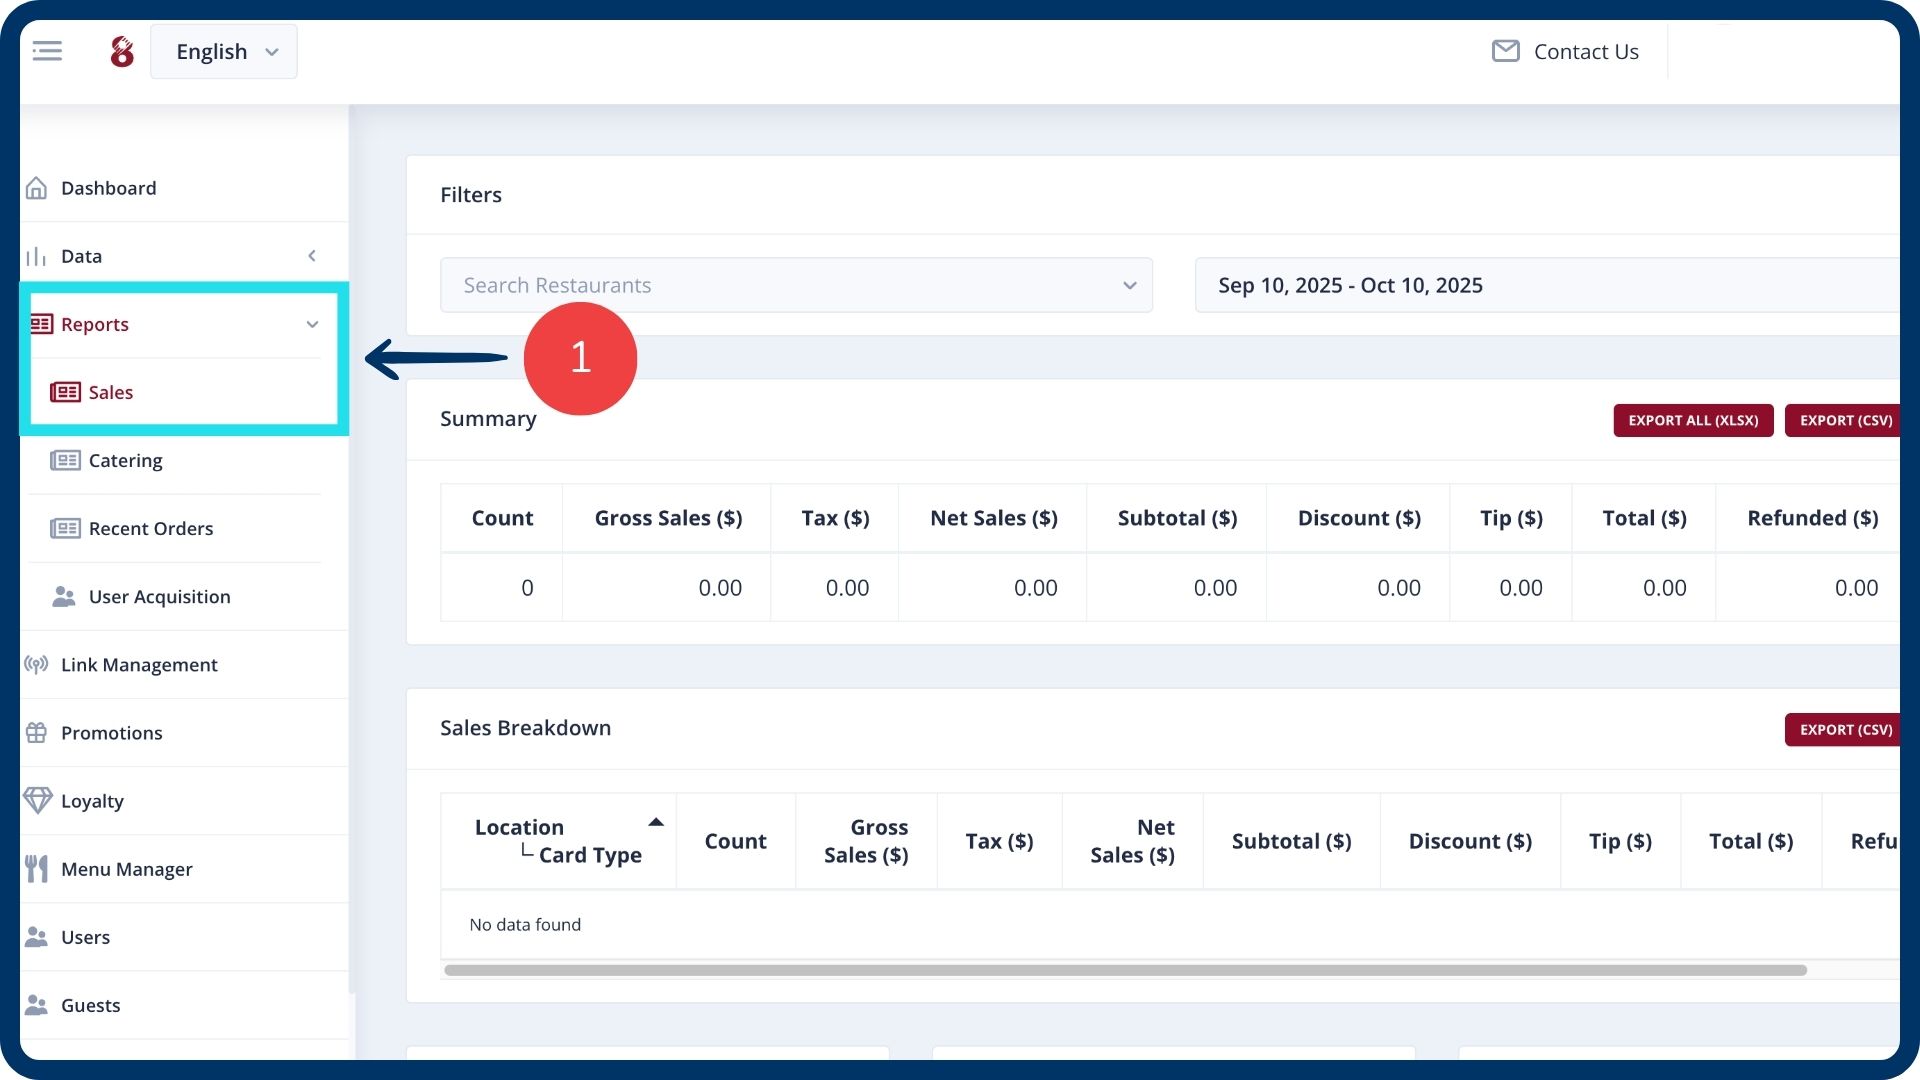Click the Promotions gift icon
Viewport: 1920px width, 1080px height.
tap(37, 732)
